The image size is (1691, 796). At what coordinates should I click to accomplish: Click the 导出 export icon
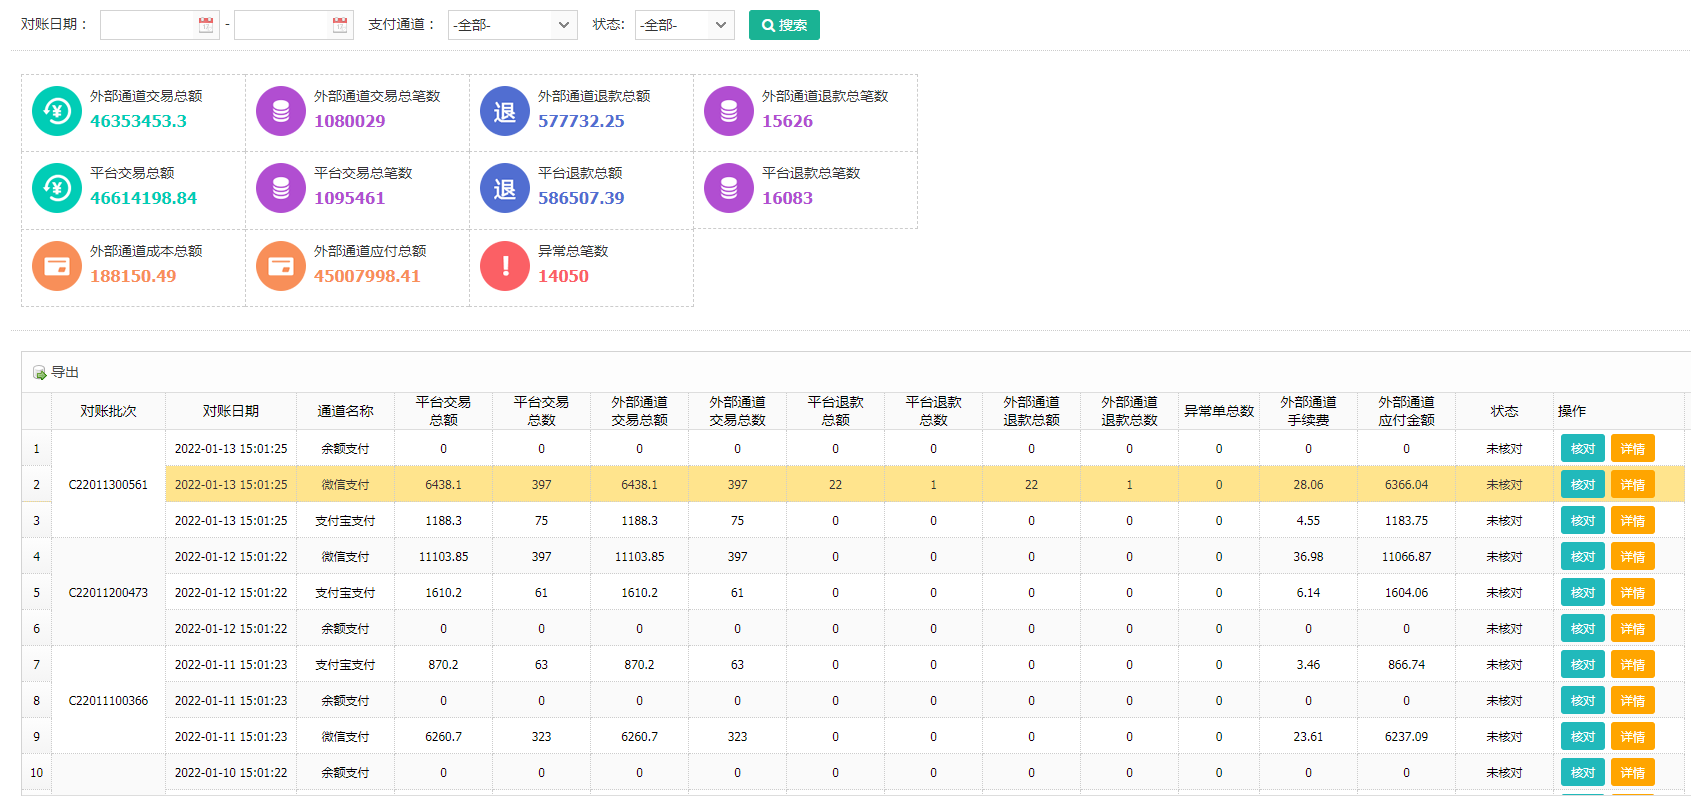40,373
